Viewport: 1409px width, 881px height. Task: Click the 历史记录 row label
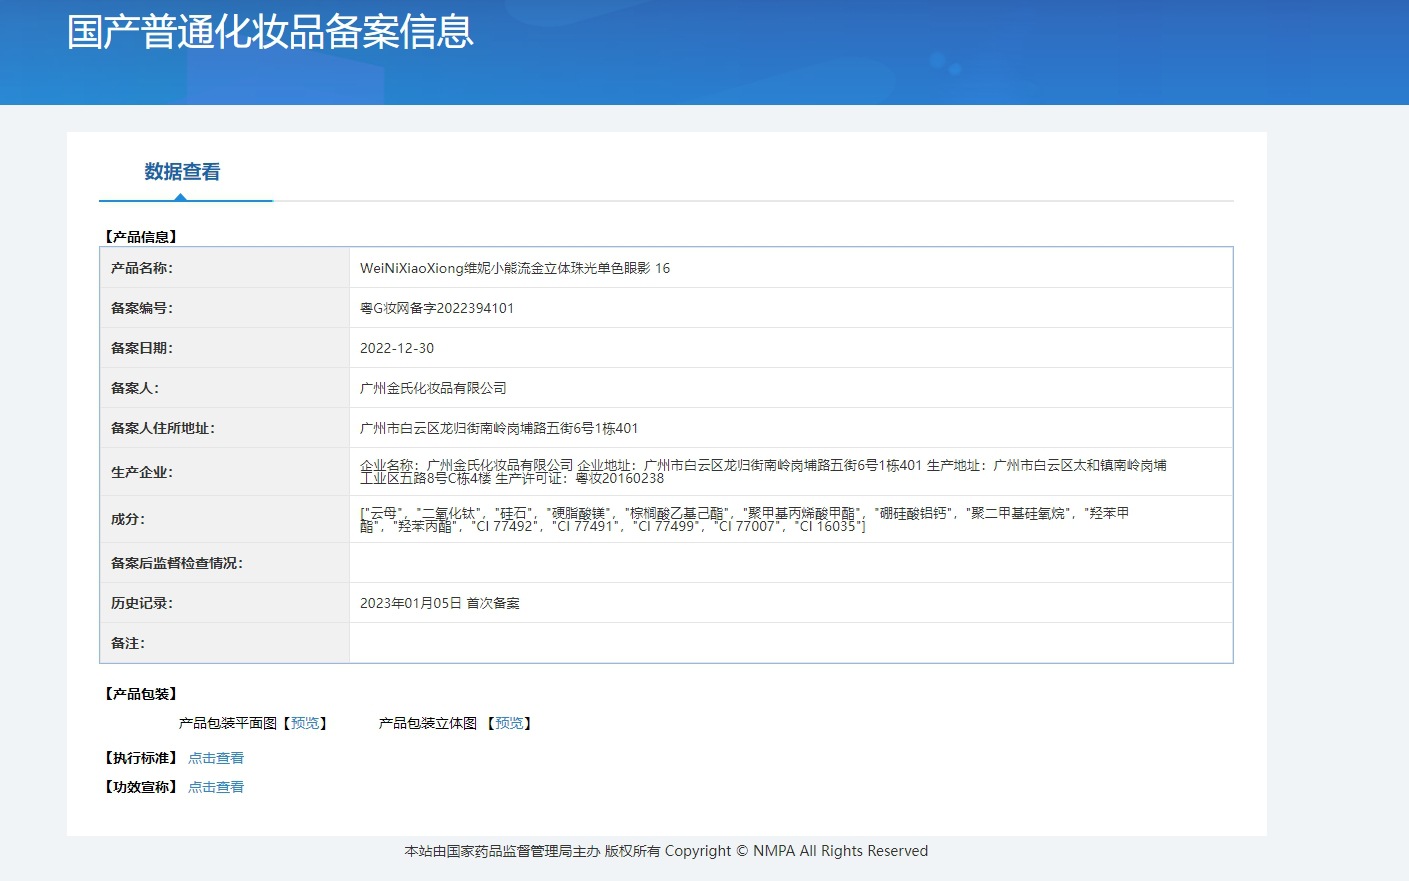(142, 603)
